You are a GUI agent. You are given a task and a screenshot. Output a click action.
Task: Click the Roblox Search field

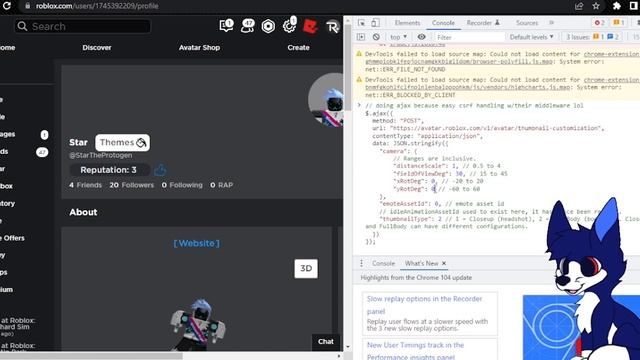83,27
